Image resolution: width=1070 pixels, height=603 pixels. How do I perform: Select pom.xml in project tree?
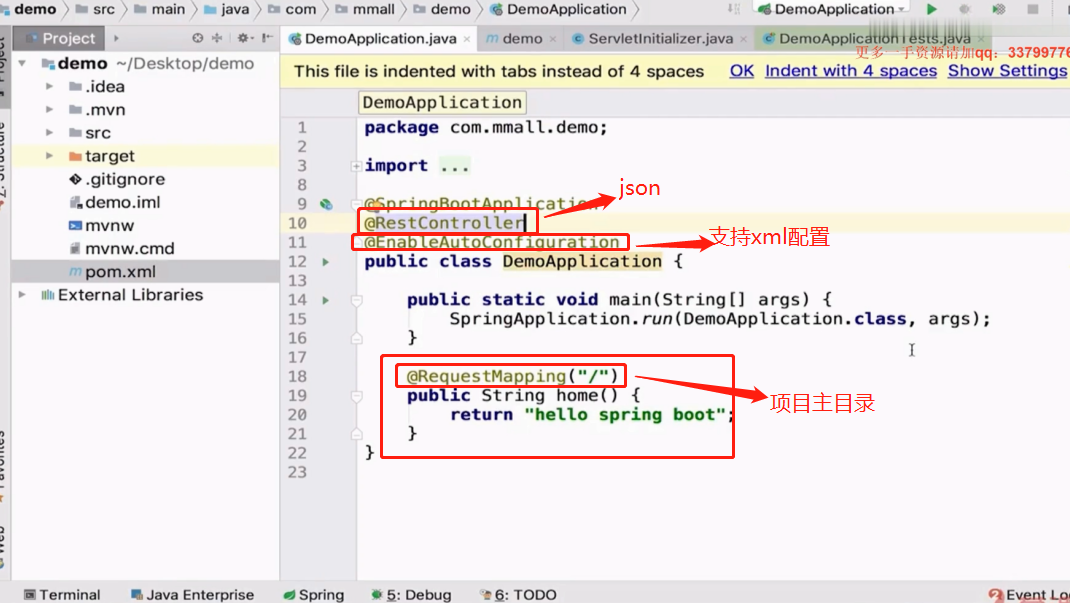click(x=113, y=272)
